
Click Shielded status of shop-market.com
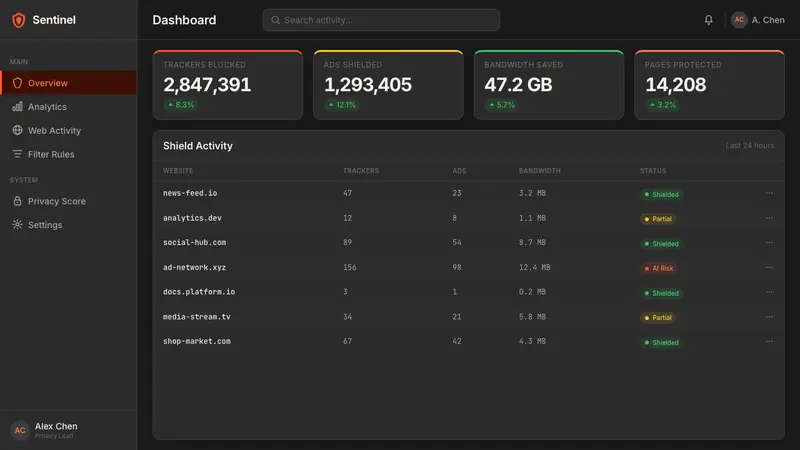pyautogui.click(x=661, y=342)
